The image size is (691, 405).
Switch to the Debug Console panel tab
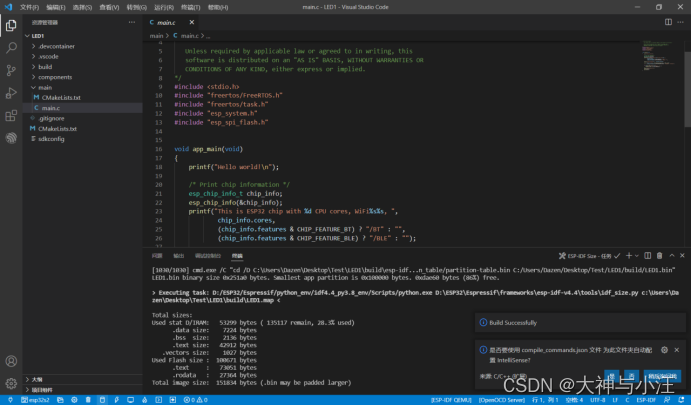(x=208, y=256)
